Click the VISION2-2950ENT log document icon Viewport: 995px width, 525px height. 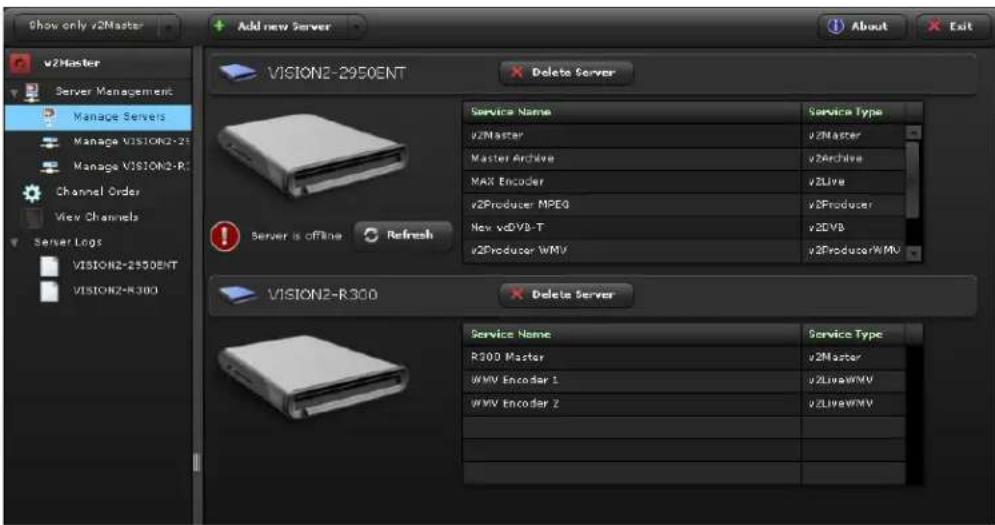click(x=49, y=265)
